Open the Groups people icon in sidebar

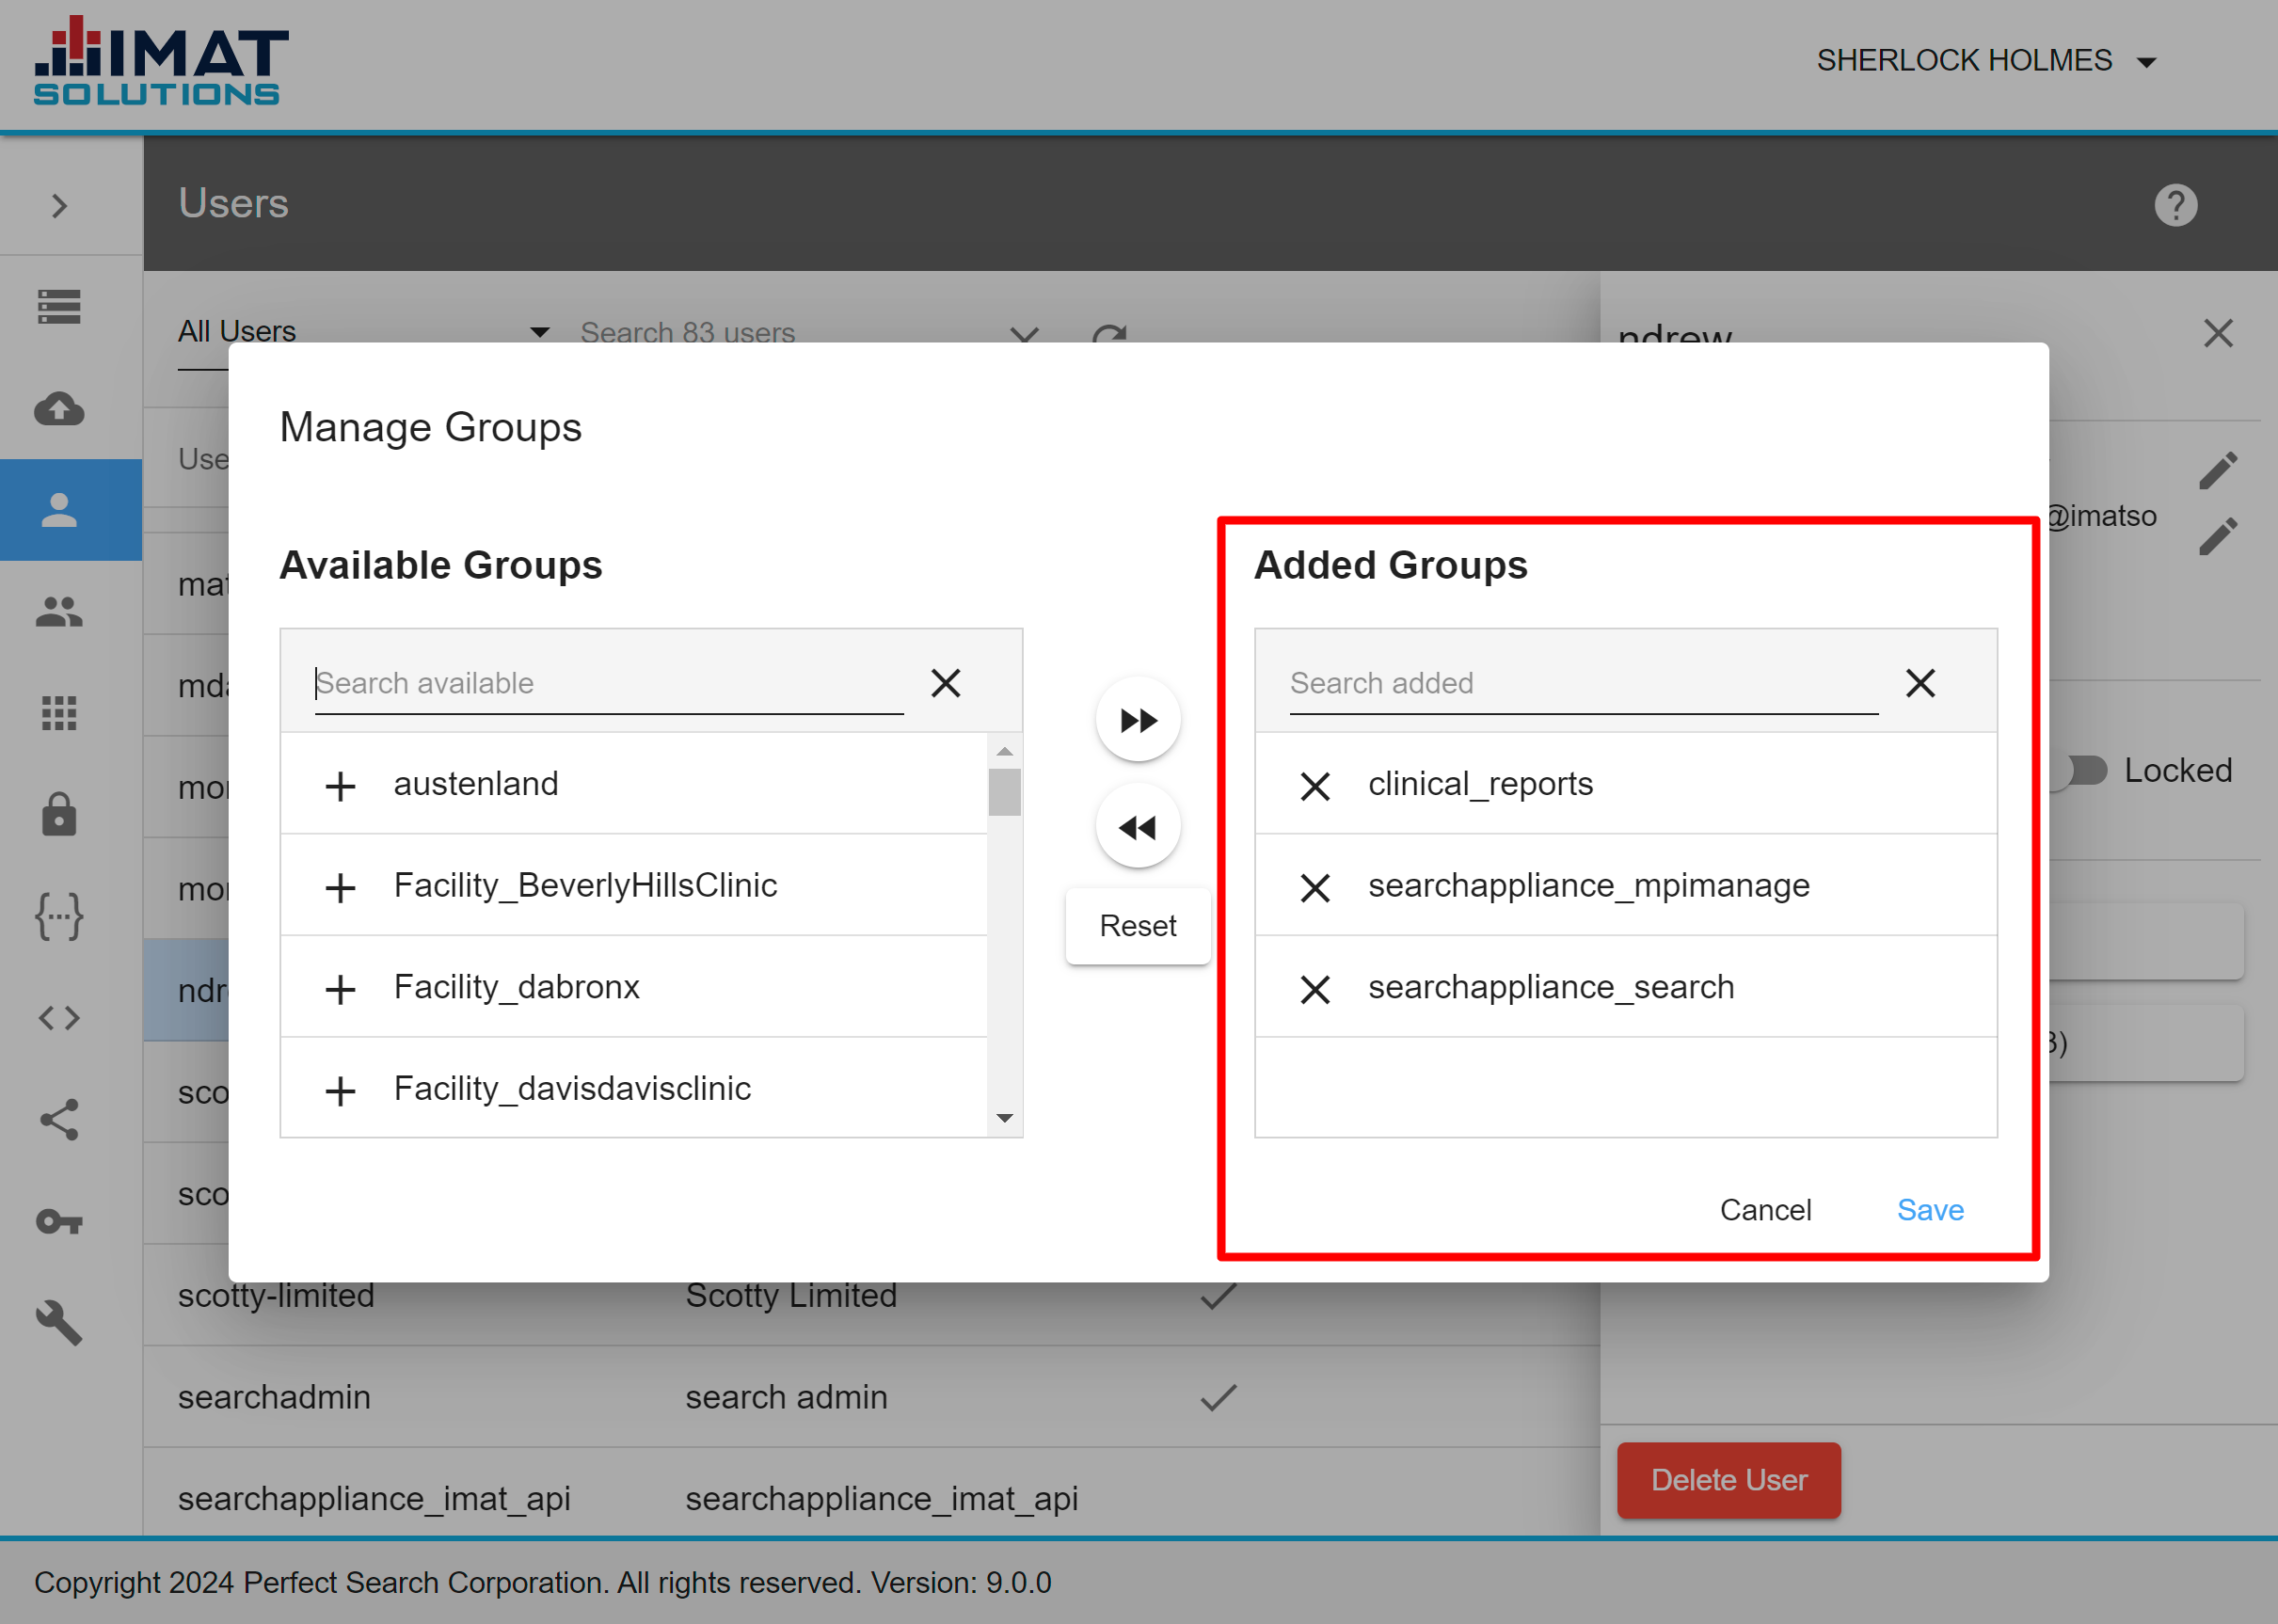point(59,611)
